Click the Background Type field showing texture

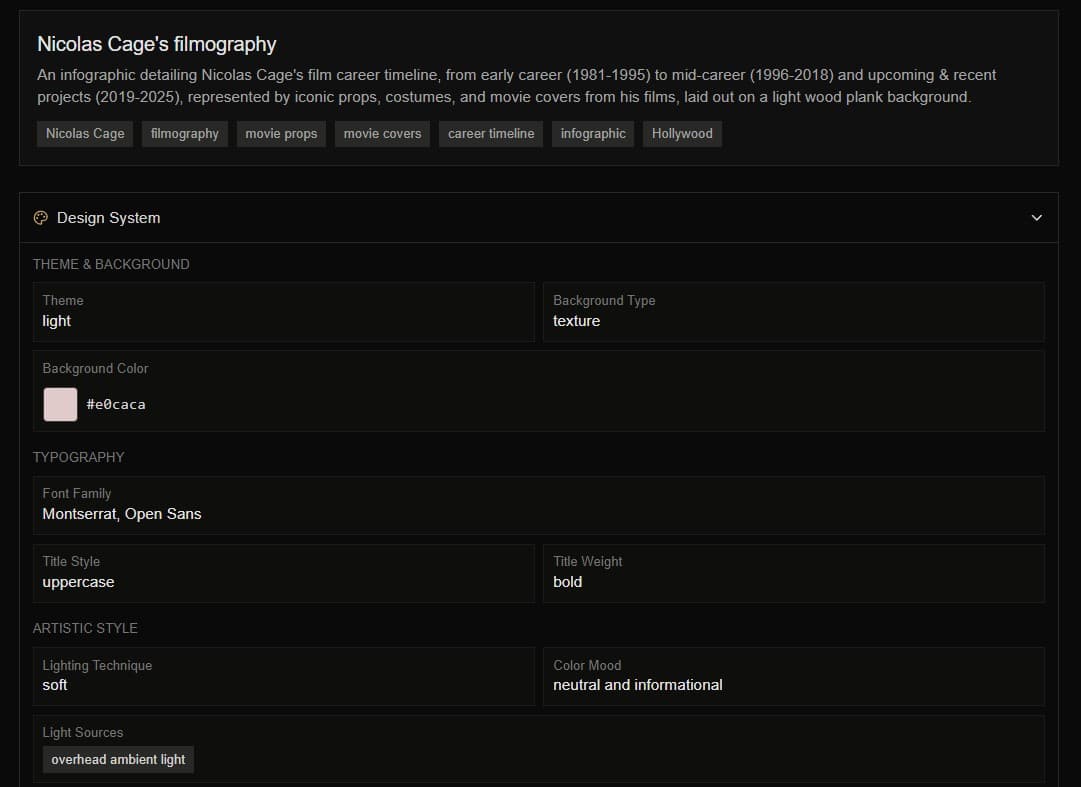(x=793, y=312)
